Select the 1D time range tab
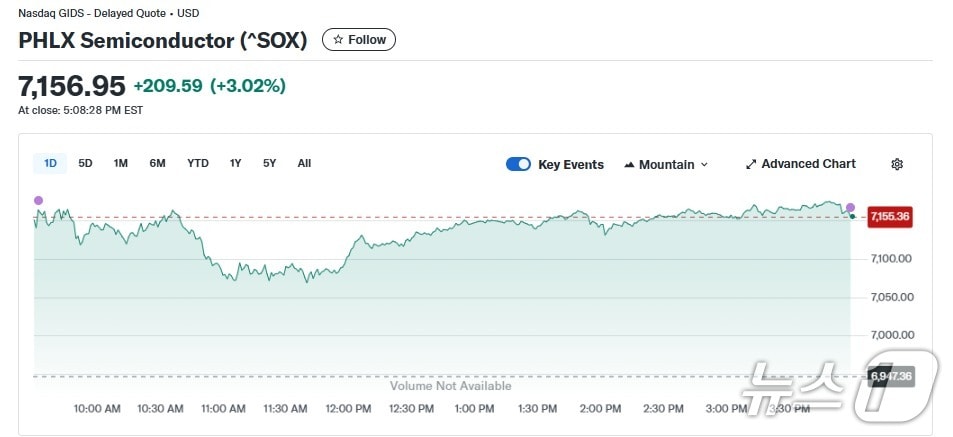Screen dimensions: 953x437 (48, 163)
